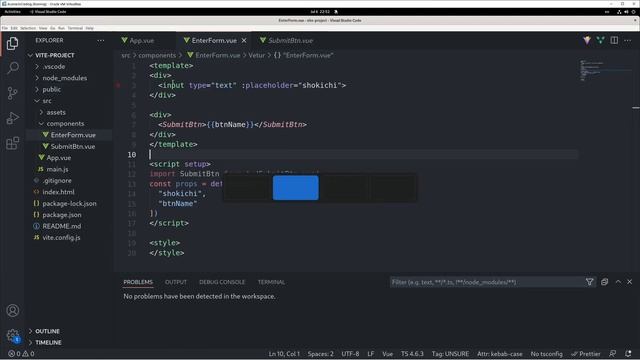Open the Source Control view
This screenshot has height=360, width=640.
click(13, 93)
